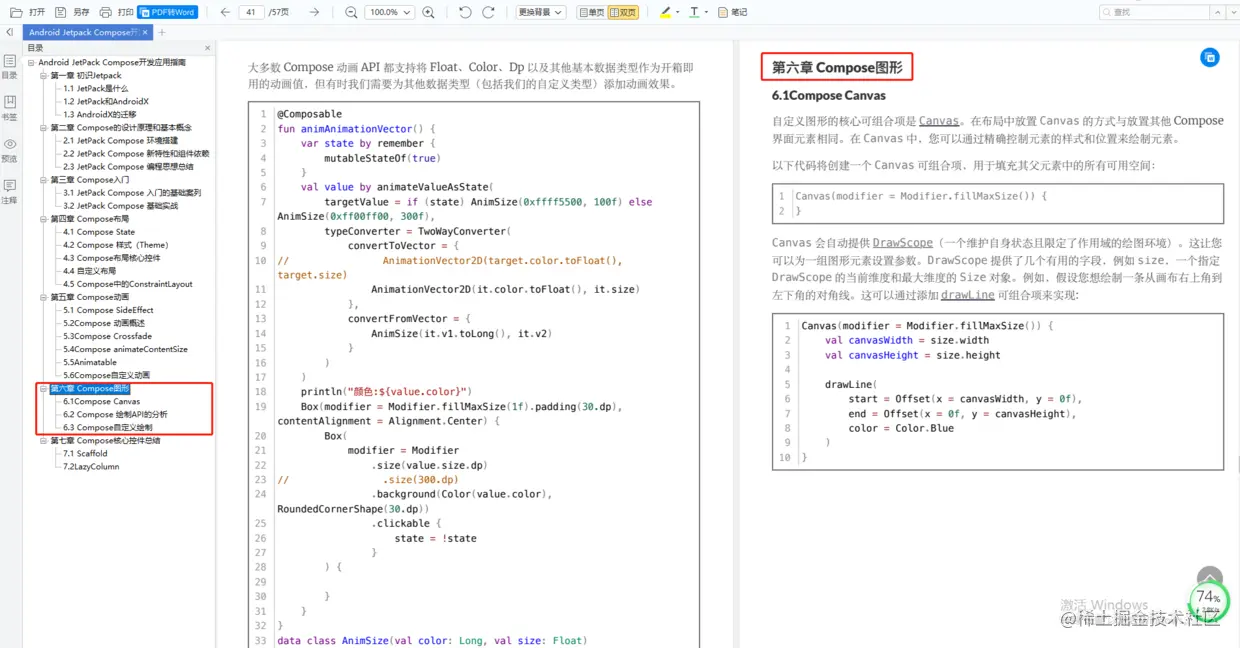Image resolution: width=1240 pixels, height=648 pixels.
Task: Collapse 第一章 初识Jetpack tree node
Action: point(44,75)
